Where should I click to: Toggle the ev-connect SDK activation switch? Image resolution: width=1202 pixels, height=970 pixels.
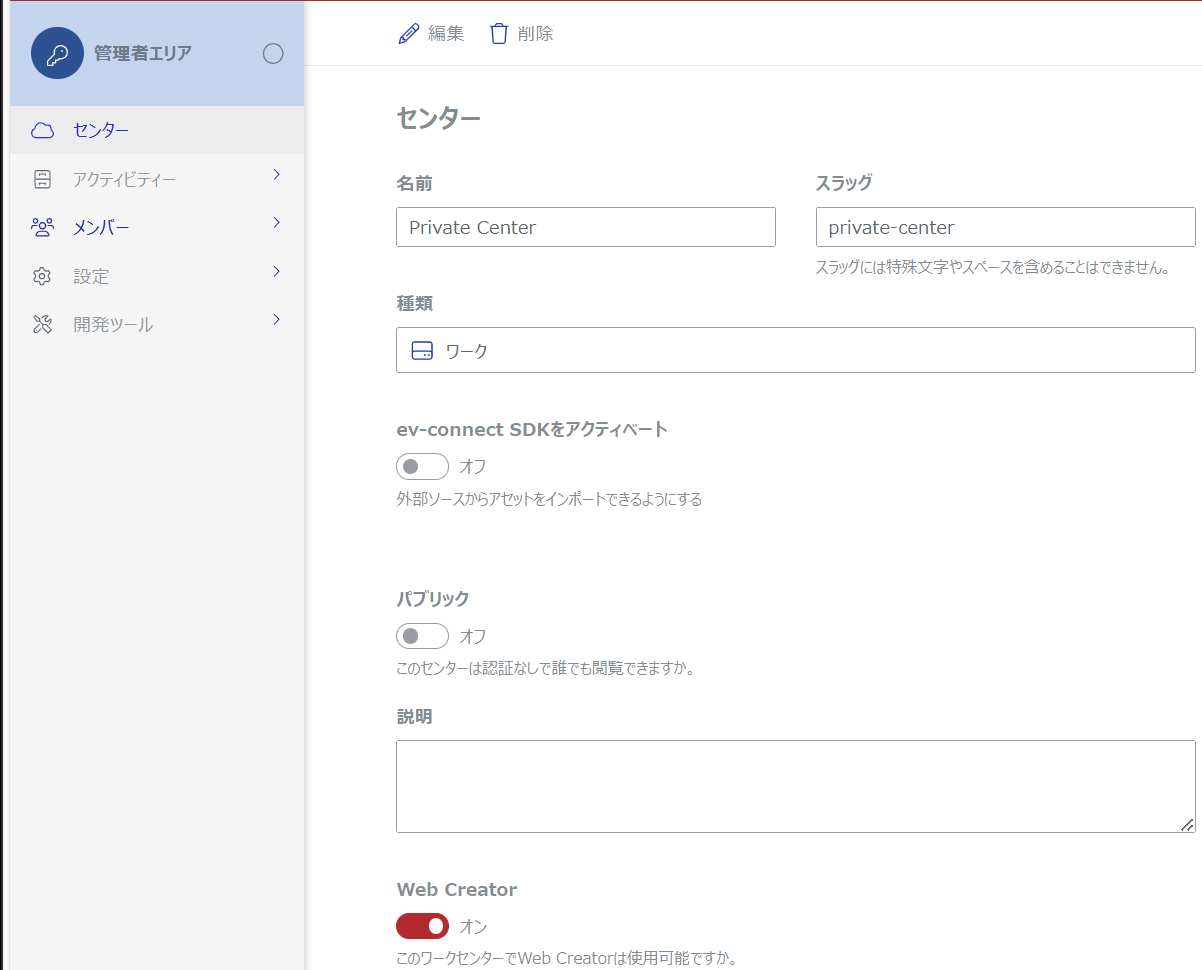tap(422, 467)
